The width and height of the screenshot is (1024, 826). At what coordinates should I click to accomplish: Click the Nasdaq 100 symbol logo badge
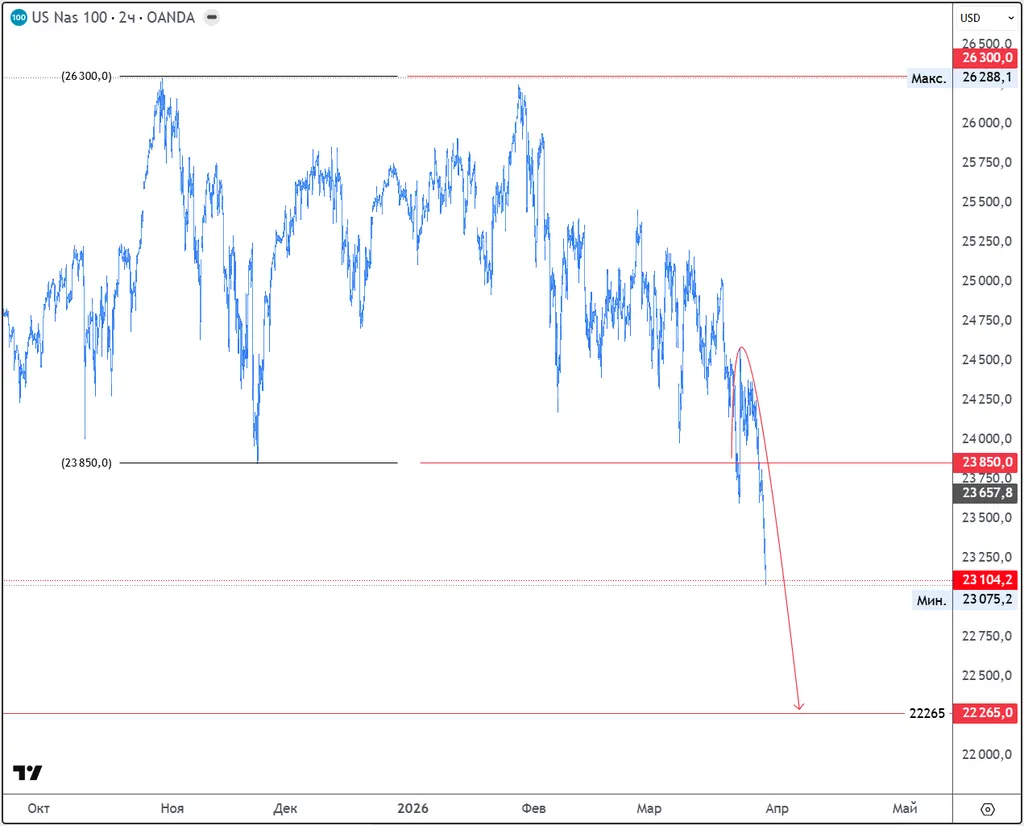pos(18,17)
